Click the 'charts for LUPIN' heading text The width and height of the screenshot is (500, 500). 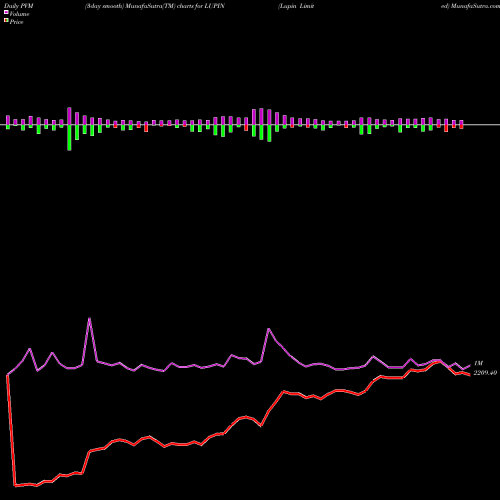201,6
